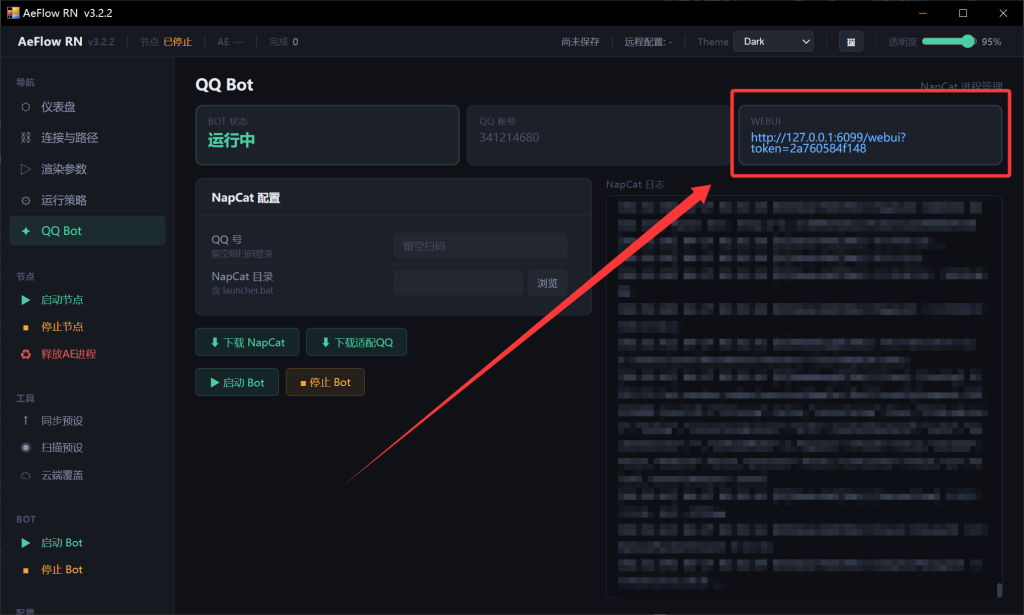Switch to the QQ Bot sidebar page

pyautogui.click(x=61, y=231)
